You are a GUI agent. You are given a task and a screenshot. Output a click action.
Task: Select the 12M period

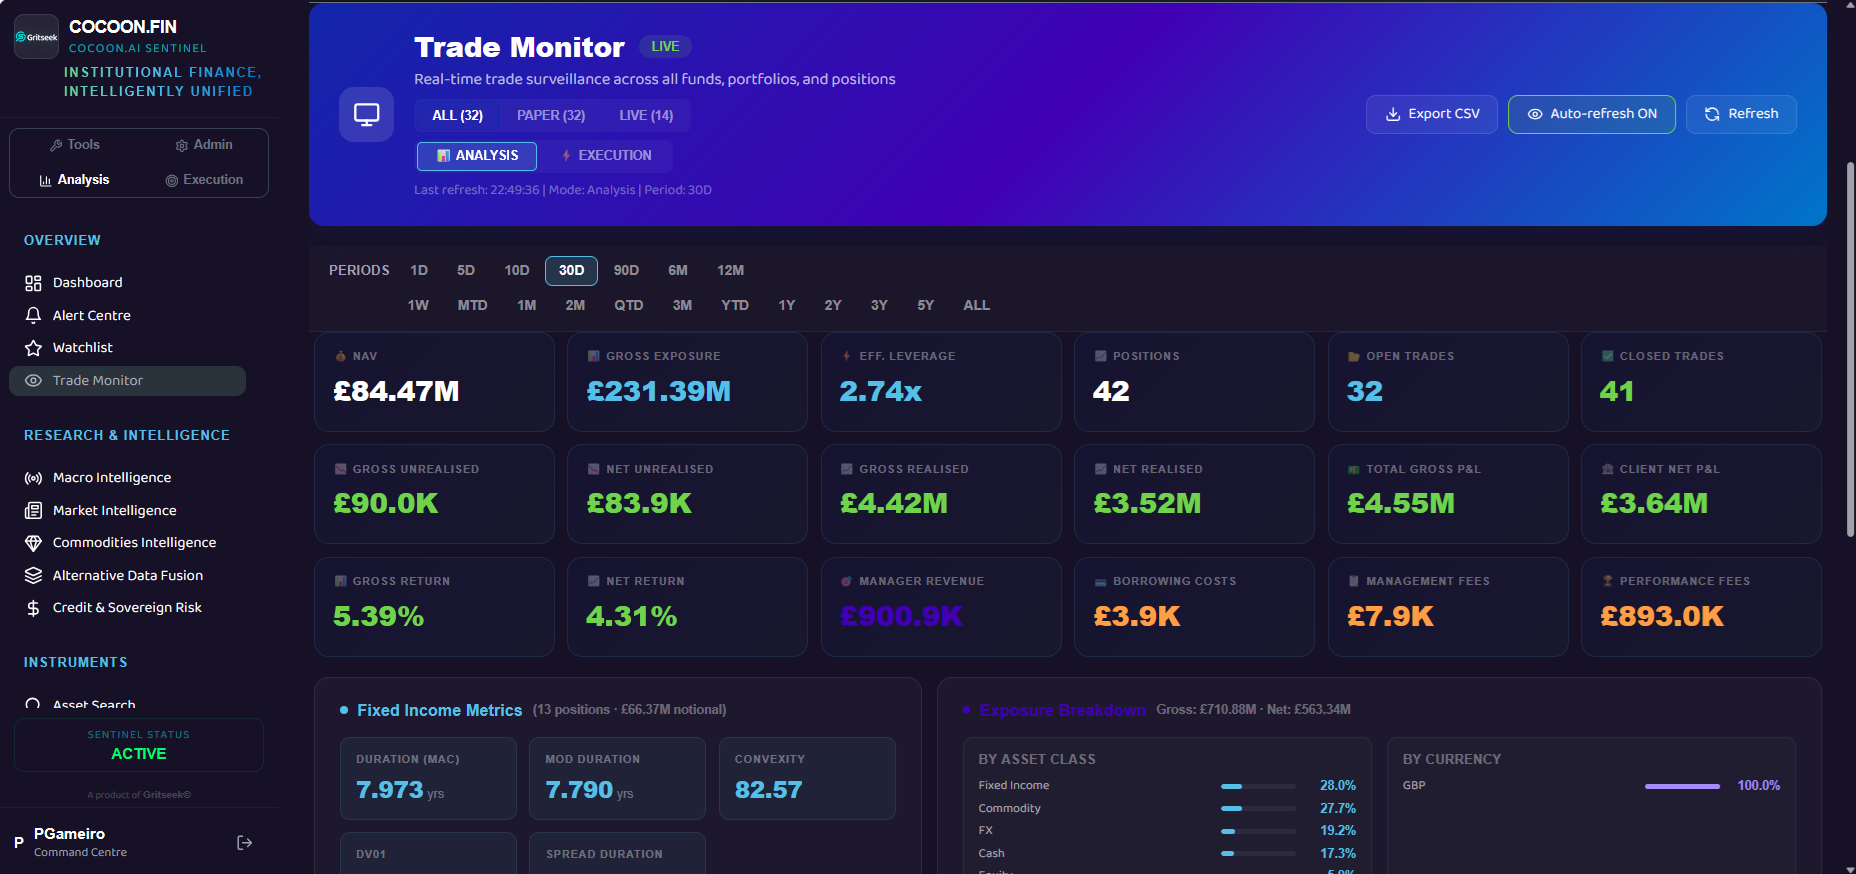[730, 271]
